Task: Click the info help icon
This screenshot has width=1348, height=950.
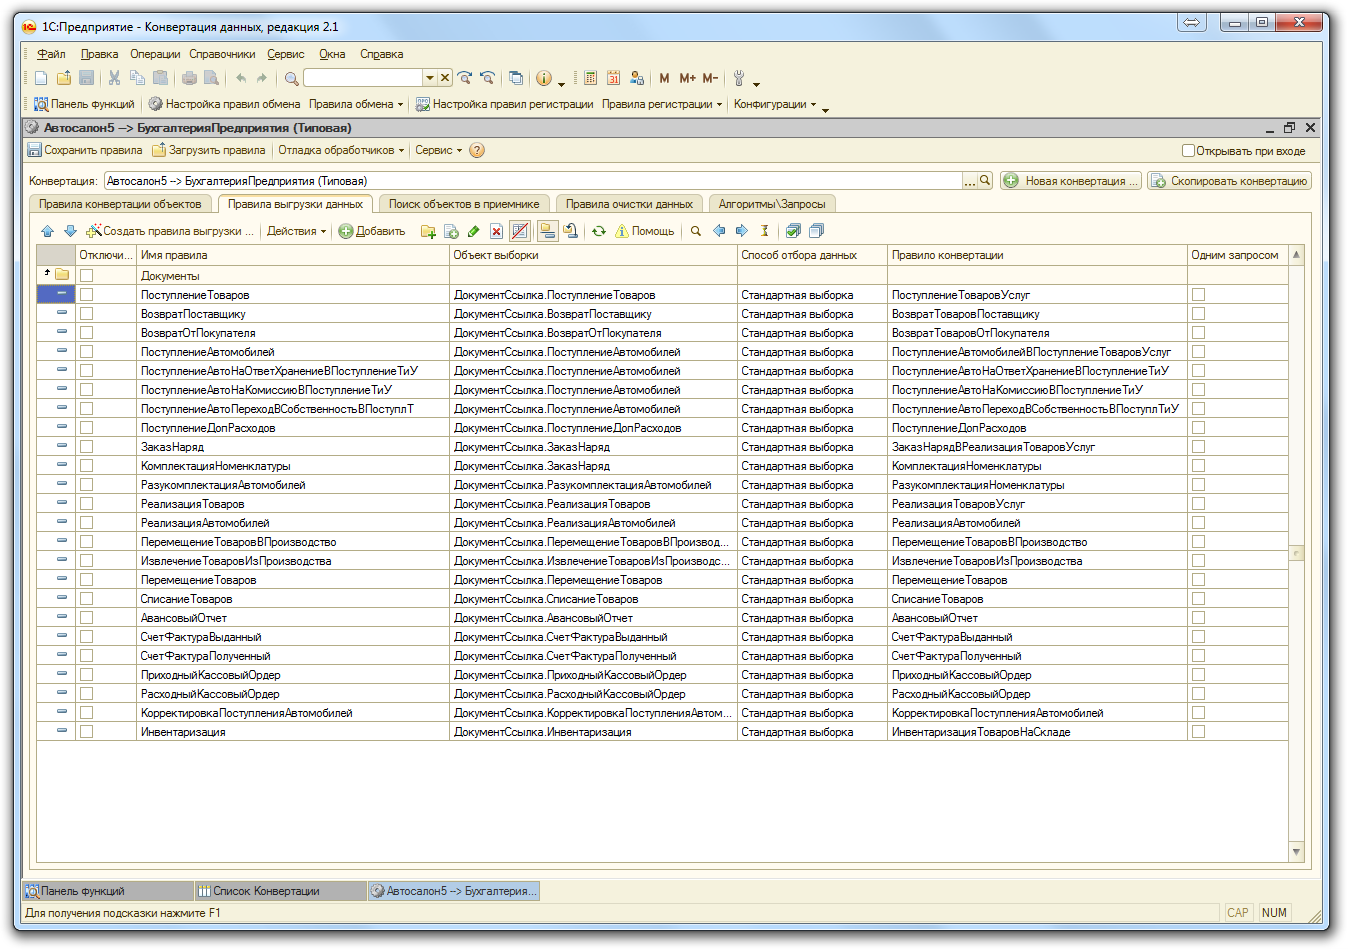Action: [544, 78]
